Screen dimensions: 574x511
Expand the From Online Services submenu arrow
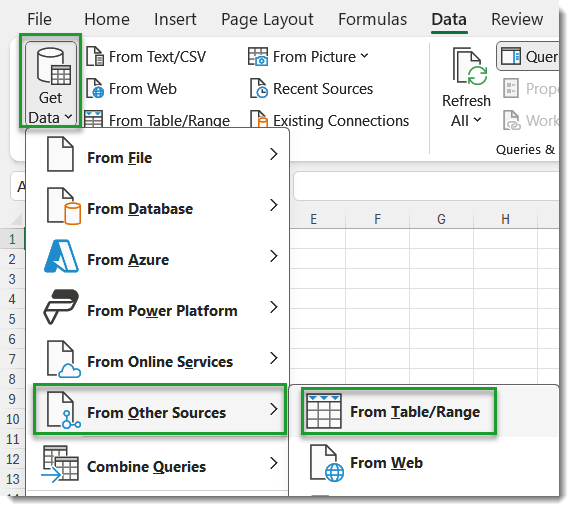(x=273, y=358)
